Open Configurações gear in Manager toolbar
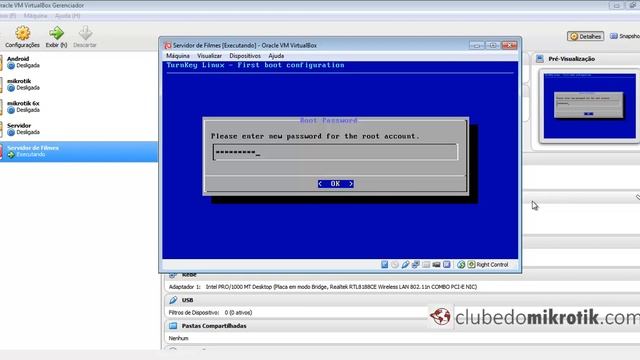This screenshot has width=640, height=360. pos(22,37)
